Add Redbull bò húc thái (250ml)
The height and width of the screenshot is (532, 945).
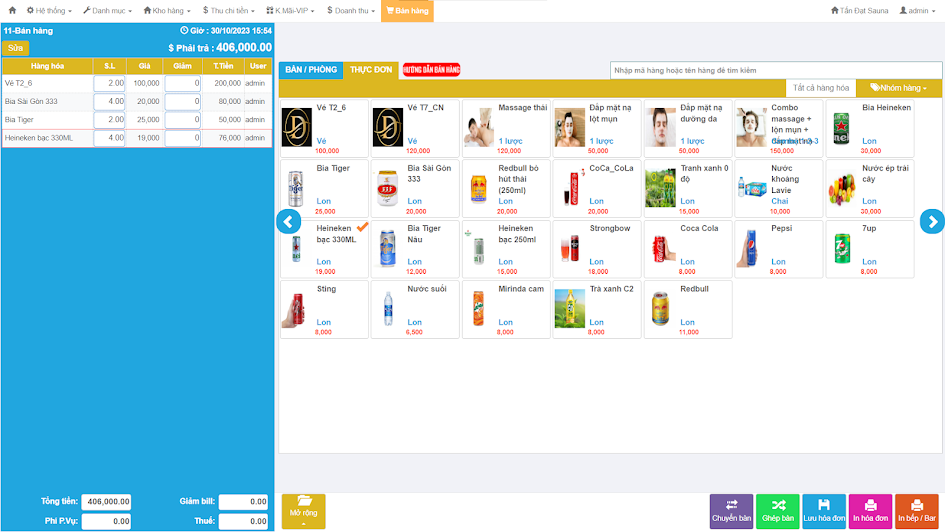click(x=506, y=189)
